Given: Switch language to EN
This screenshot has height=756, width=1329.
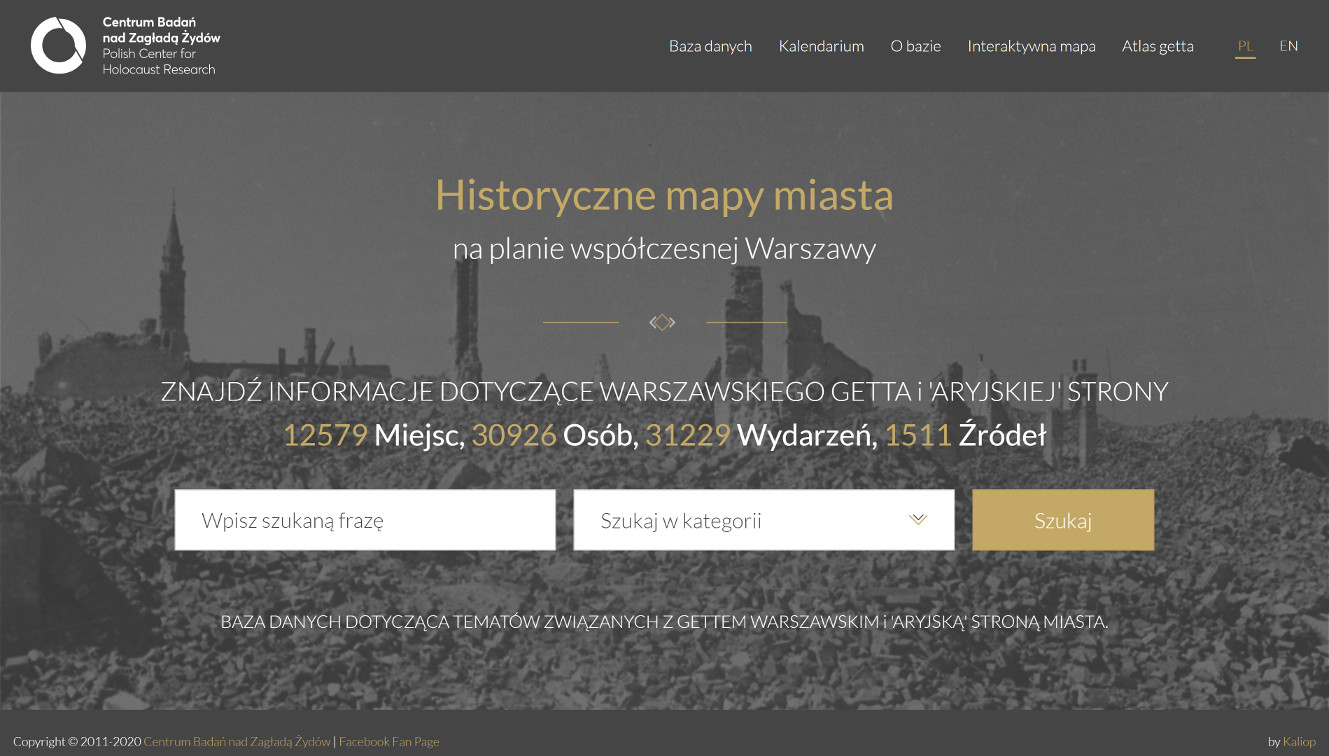Looking at the screenshot, I should click(1289, 46).
